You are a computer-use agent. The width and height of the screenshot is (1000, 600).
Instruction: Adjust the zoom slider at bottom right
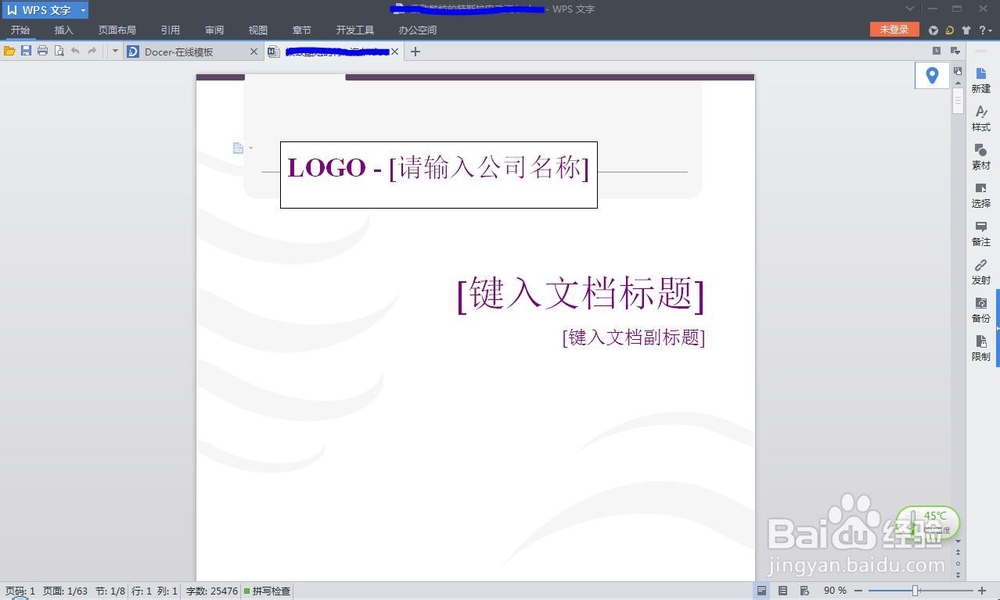pos(917,590)
